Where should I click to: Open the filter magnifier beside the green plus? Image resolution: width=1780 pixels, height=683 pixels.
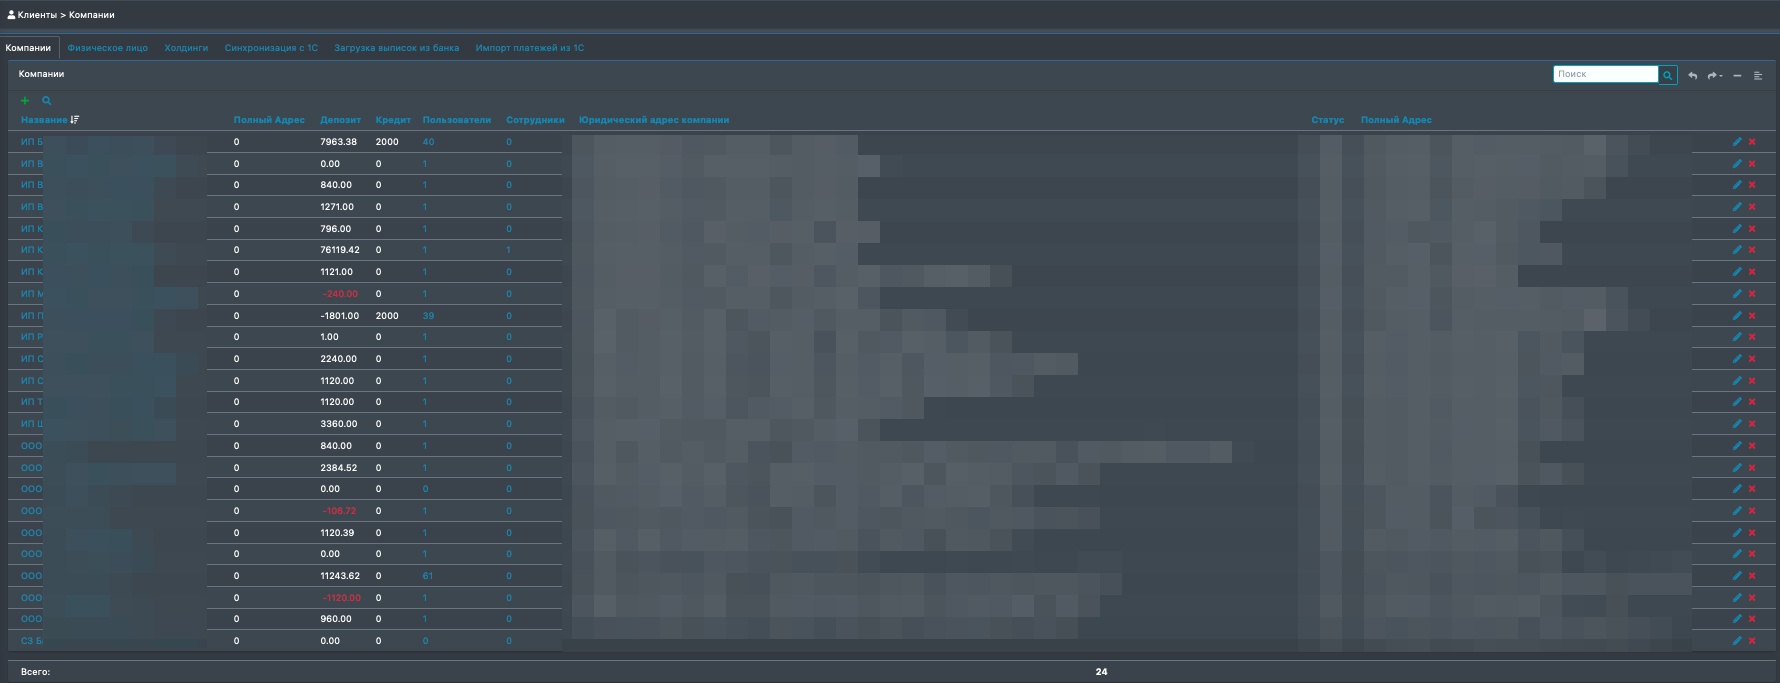46,101
